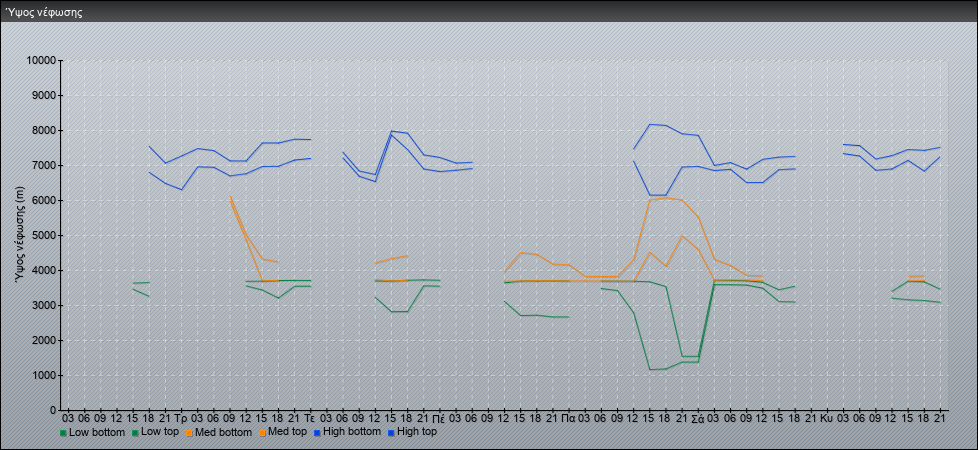978x450 pixels.
Task: Click the 5000 value on the y-axis
Action: [44, 235]
